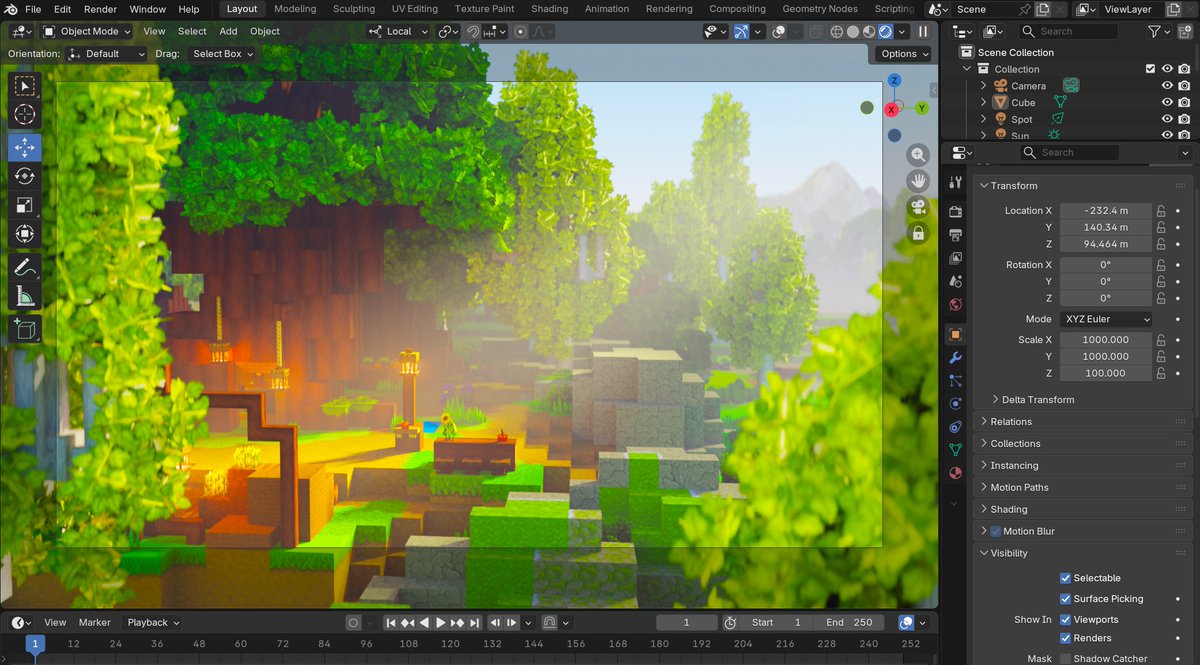Activate the Transform tool
Screen dimensions: 1200x665
coord(25,234)
